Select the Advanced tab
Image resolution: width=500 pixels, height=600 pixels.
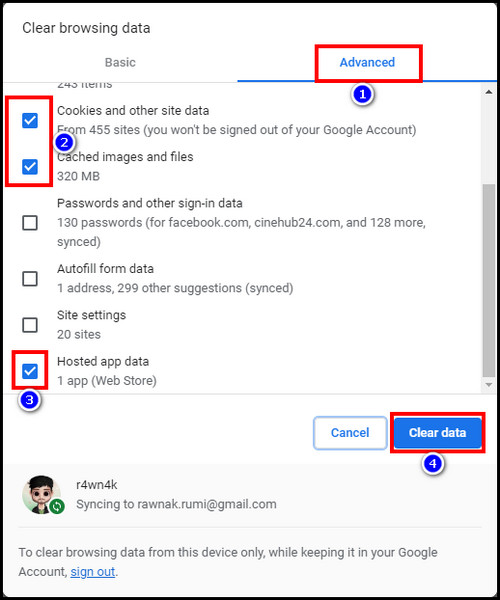(367, 62)
